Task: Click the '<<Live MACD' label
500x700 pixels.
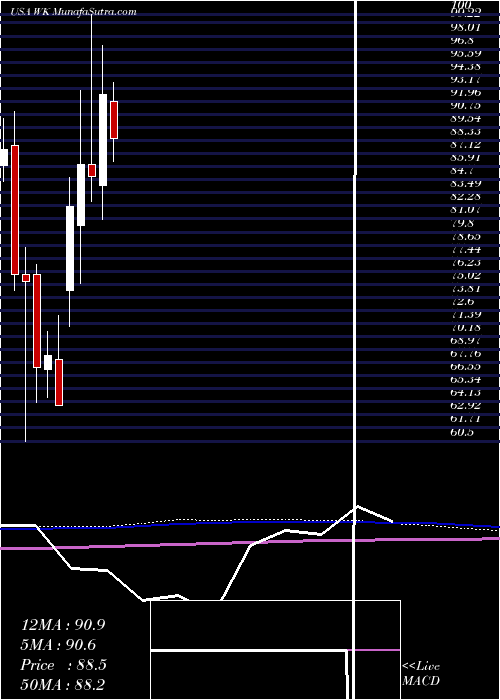Action: [421, 674]
